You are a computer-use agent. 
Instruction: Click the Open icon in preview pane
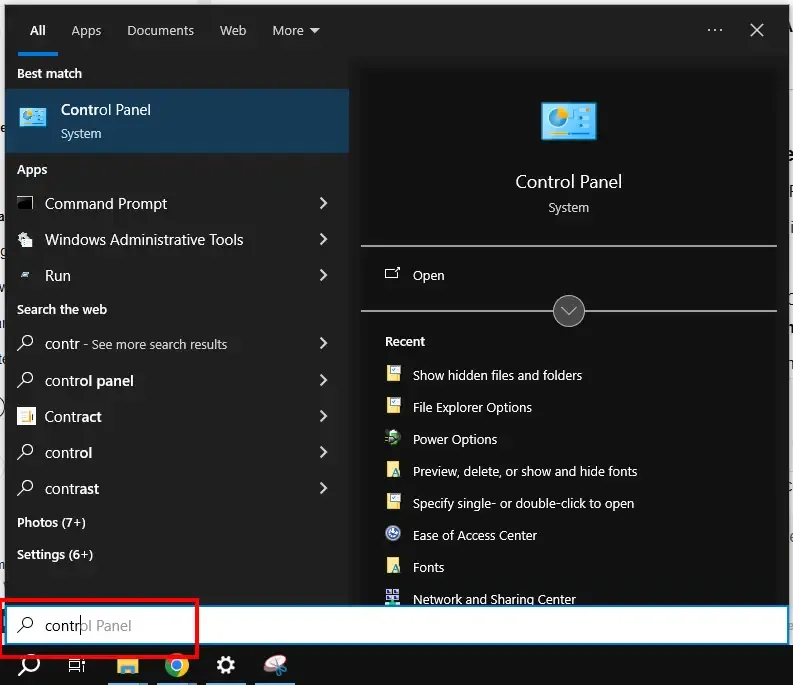(x=392, y=274)
